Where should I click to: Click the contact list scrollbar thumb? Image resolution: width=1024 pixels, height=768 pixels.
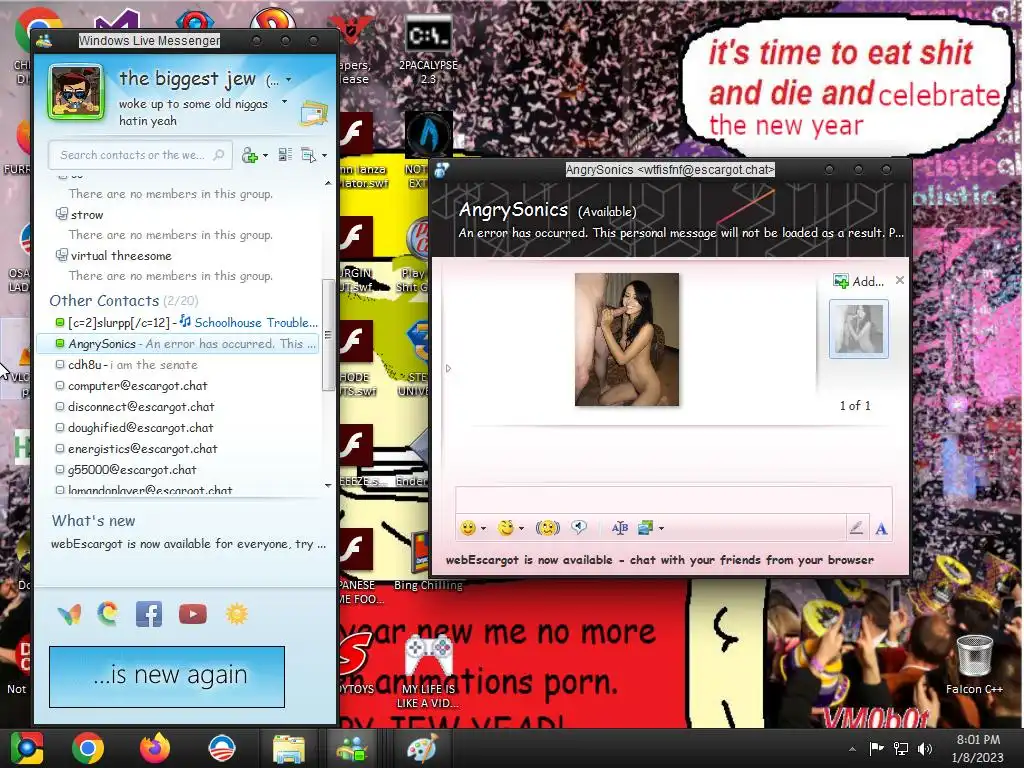pyautogui.click(x=328, y=334)
